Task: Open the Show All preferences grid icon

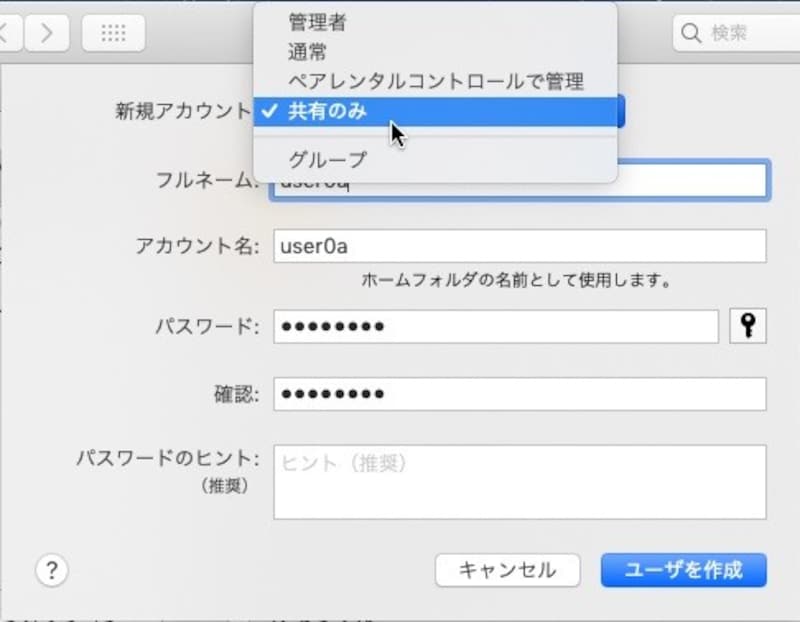Action: click(x=112, y=32)
